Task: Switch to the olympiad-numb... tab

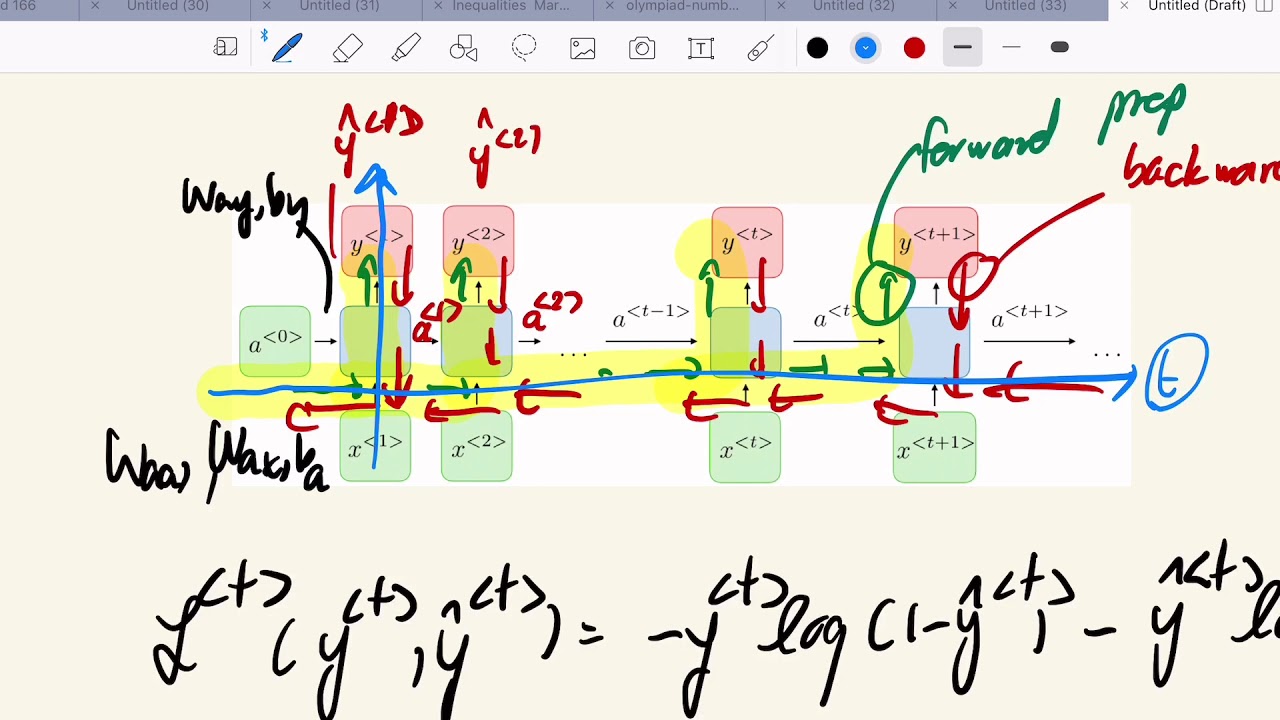Action: pyautogui.click(x=682, y=6)
